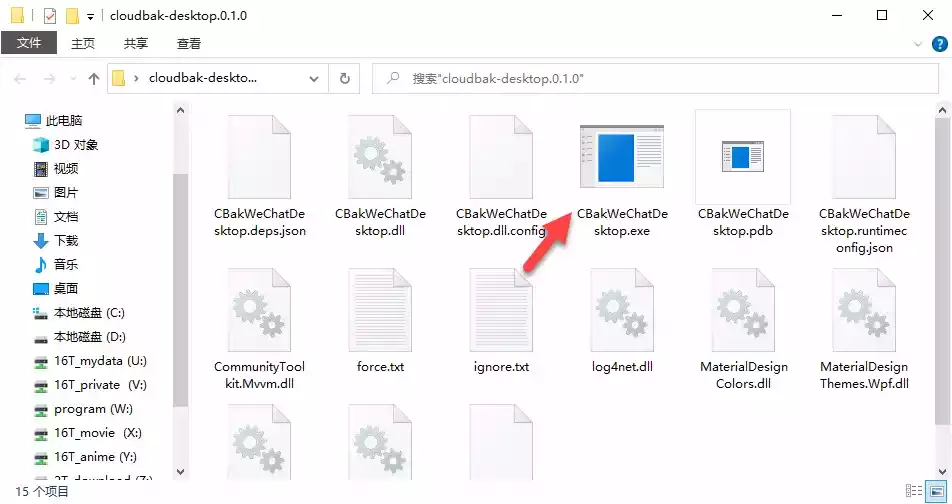Expand the ribbon with the chevron
This screenshot has width=952, height=504.
(x=919, y=44)
